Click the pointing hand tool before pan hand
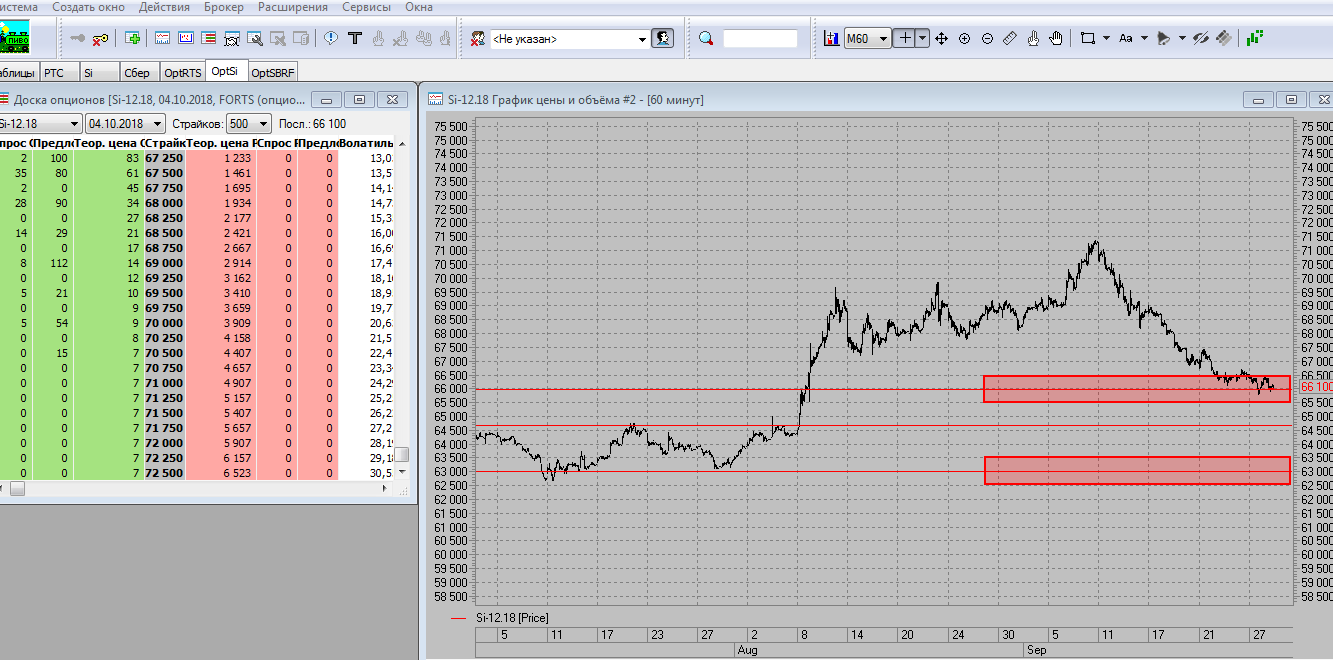This screenshot has height=660, width=1333. pos(1035,38)
